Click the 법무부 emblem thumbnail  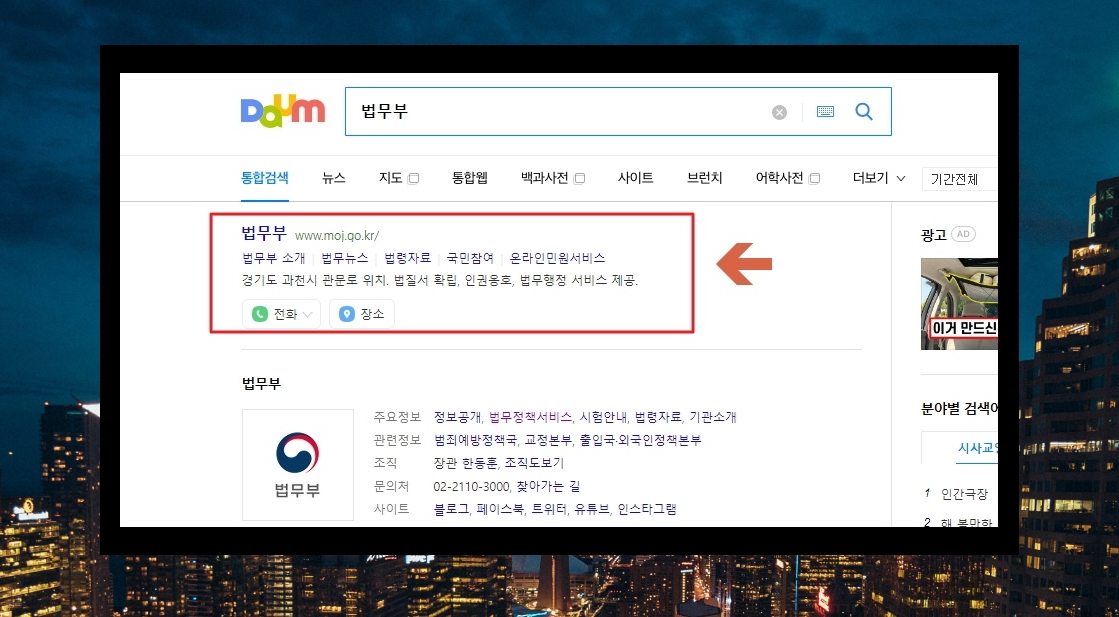coord(298,464)
